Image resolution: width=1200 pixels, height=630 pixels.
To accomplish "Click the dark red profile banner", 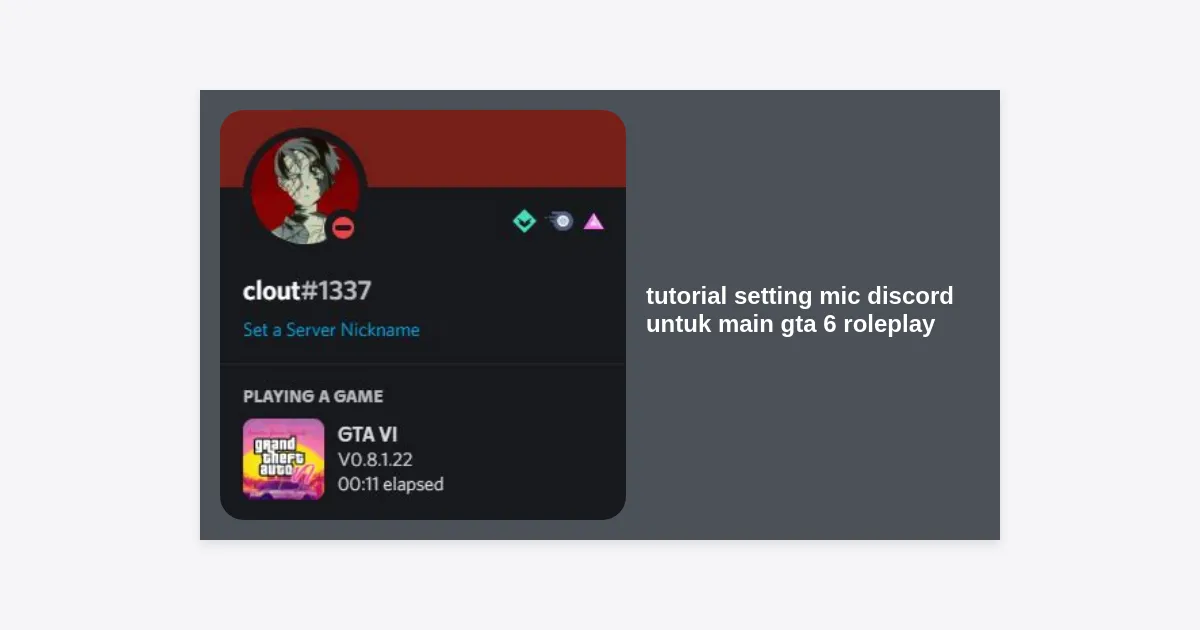I will 495,148.
